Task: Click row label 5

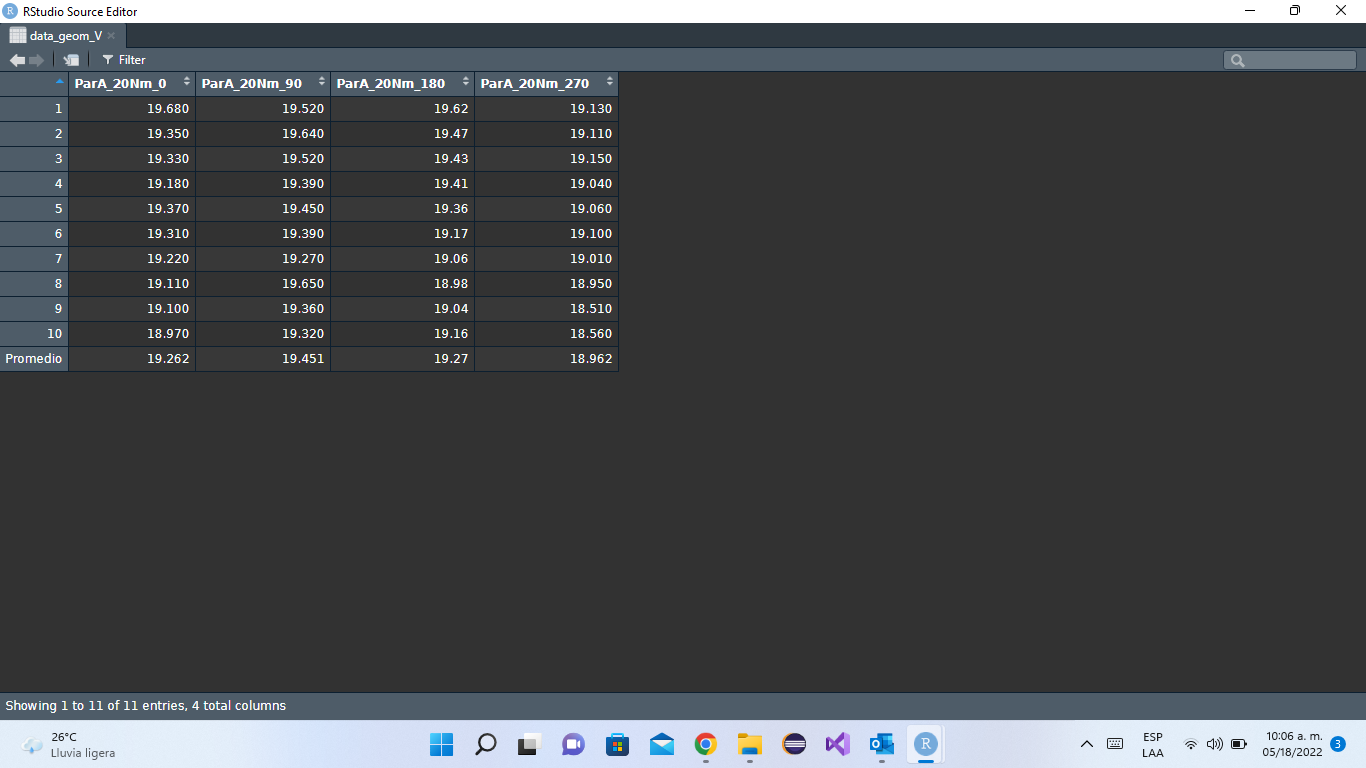Action: 34,209
